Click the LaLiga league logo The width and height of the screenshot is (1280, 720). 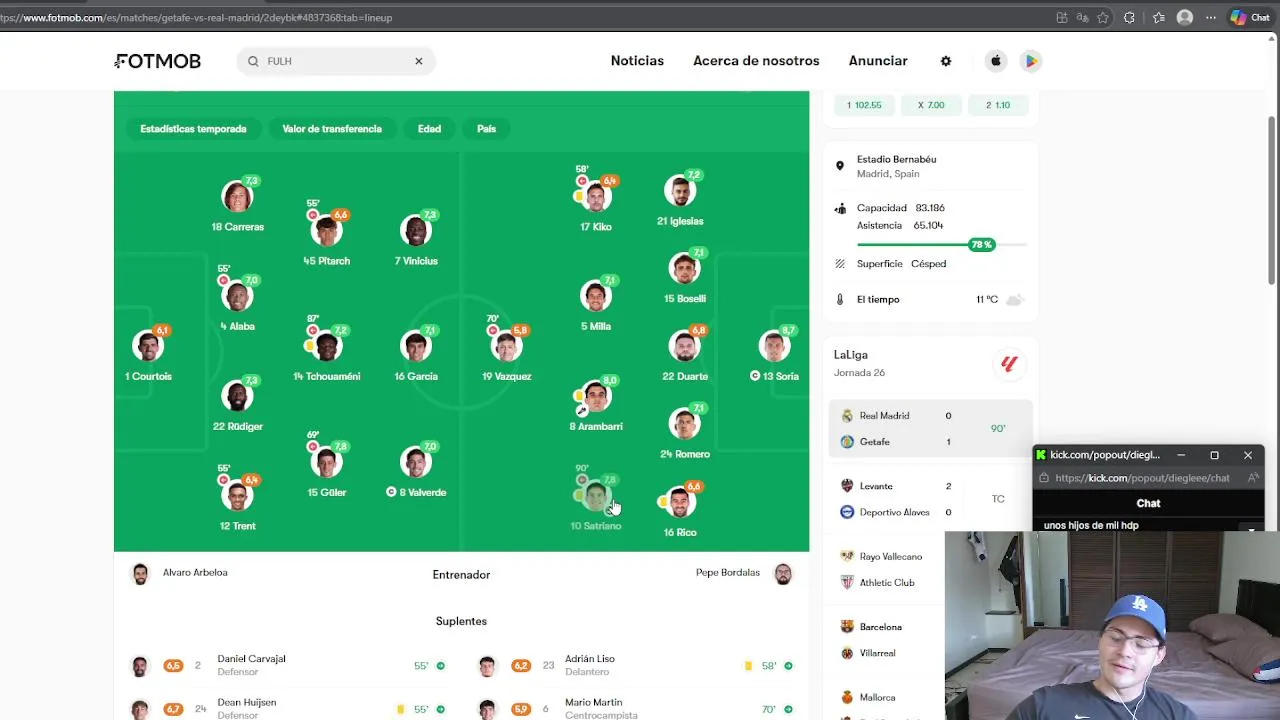[1009, 364]
